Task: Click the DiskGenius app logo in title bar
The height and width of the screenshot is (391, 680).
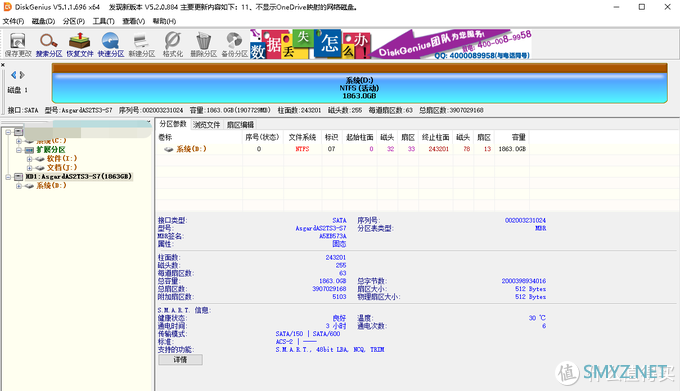Action: pos(7,7)
